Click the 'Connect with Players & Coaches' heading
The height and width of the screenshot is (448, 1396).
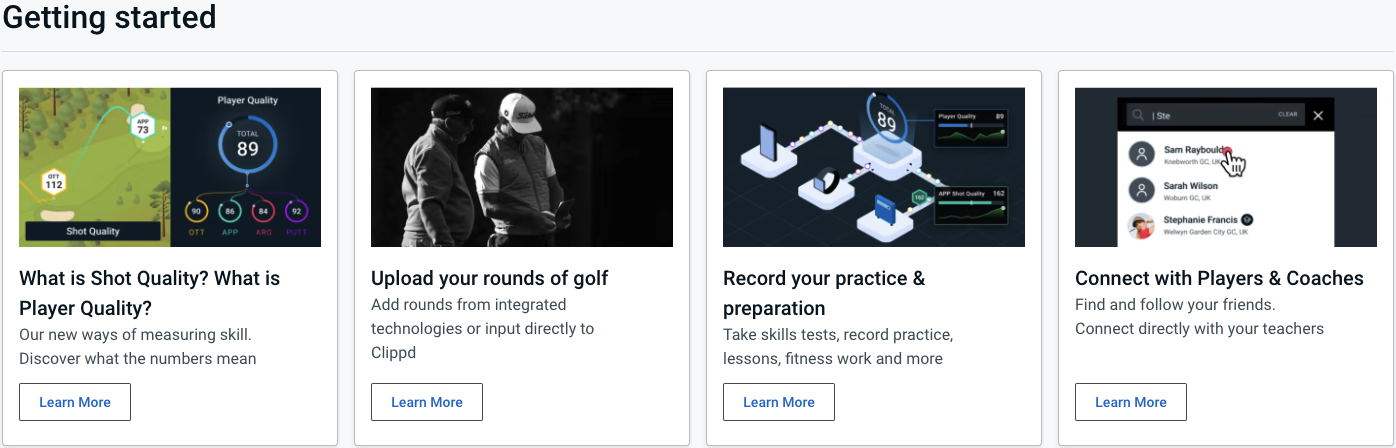1219,278
